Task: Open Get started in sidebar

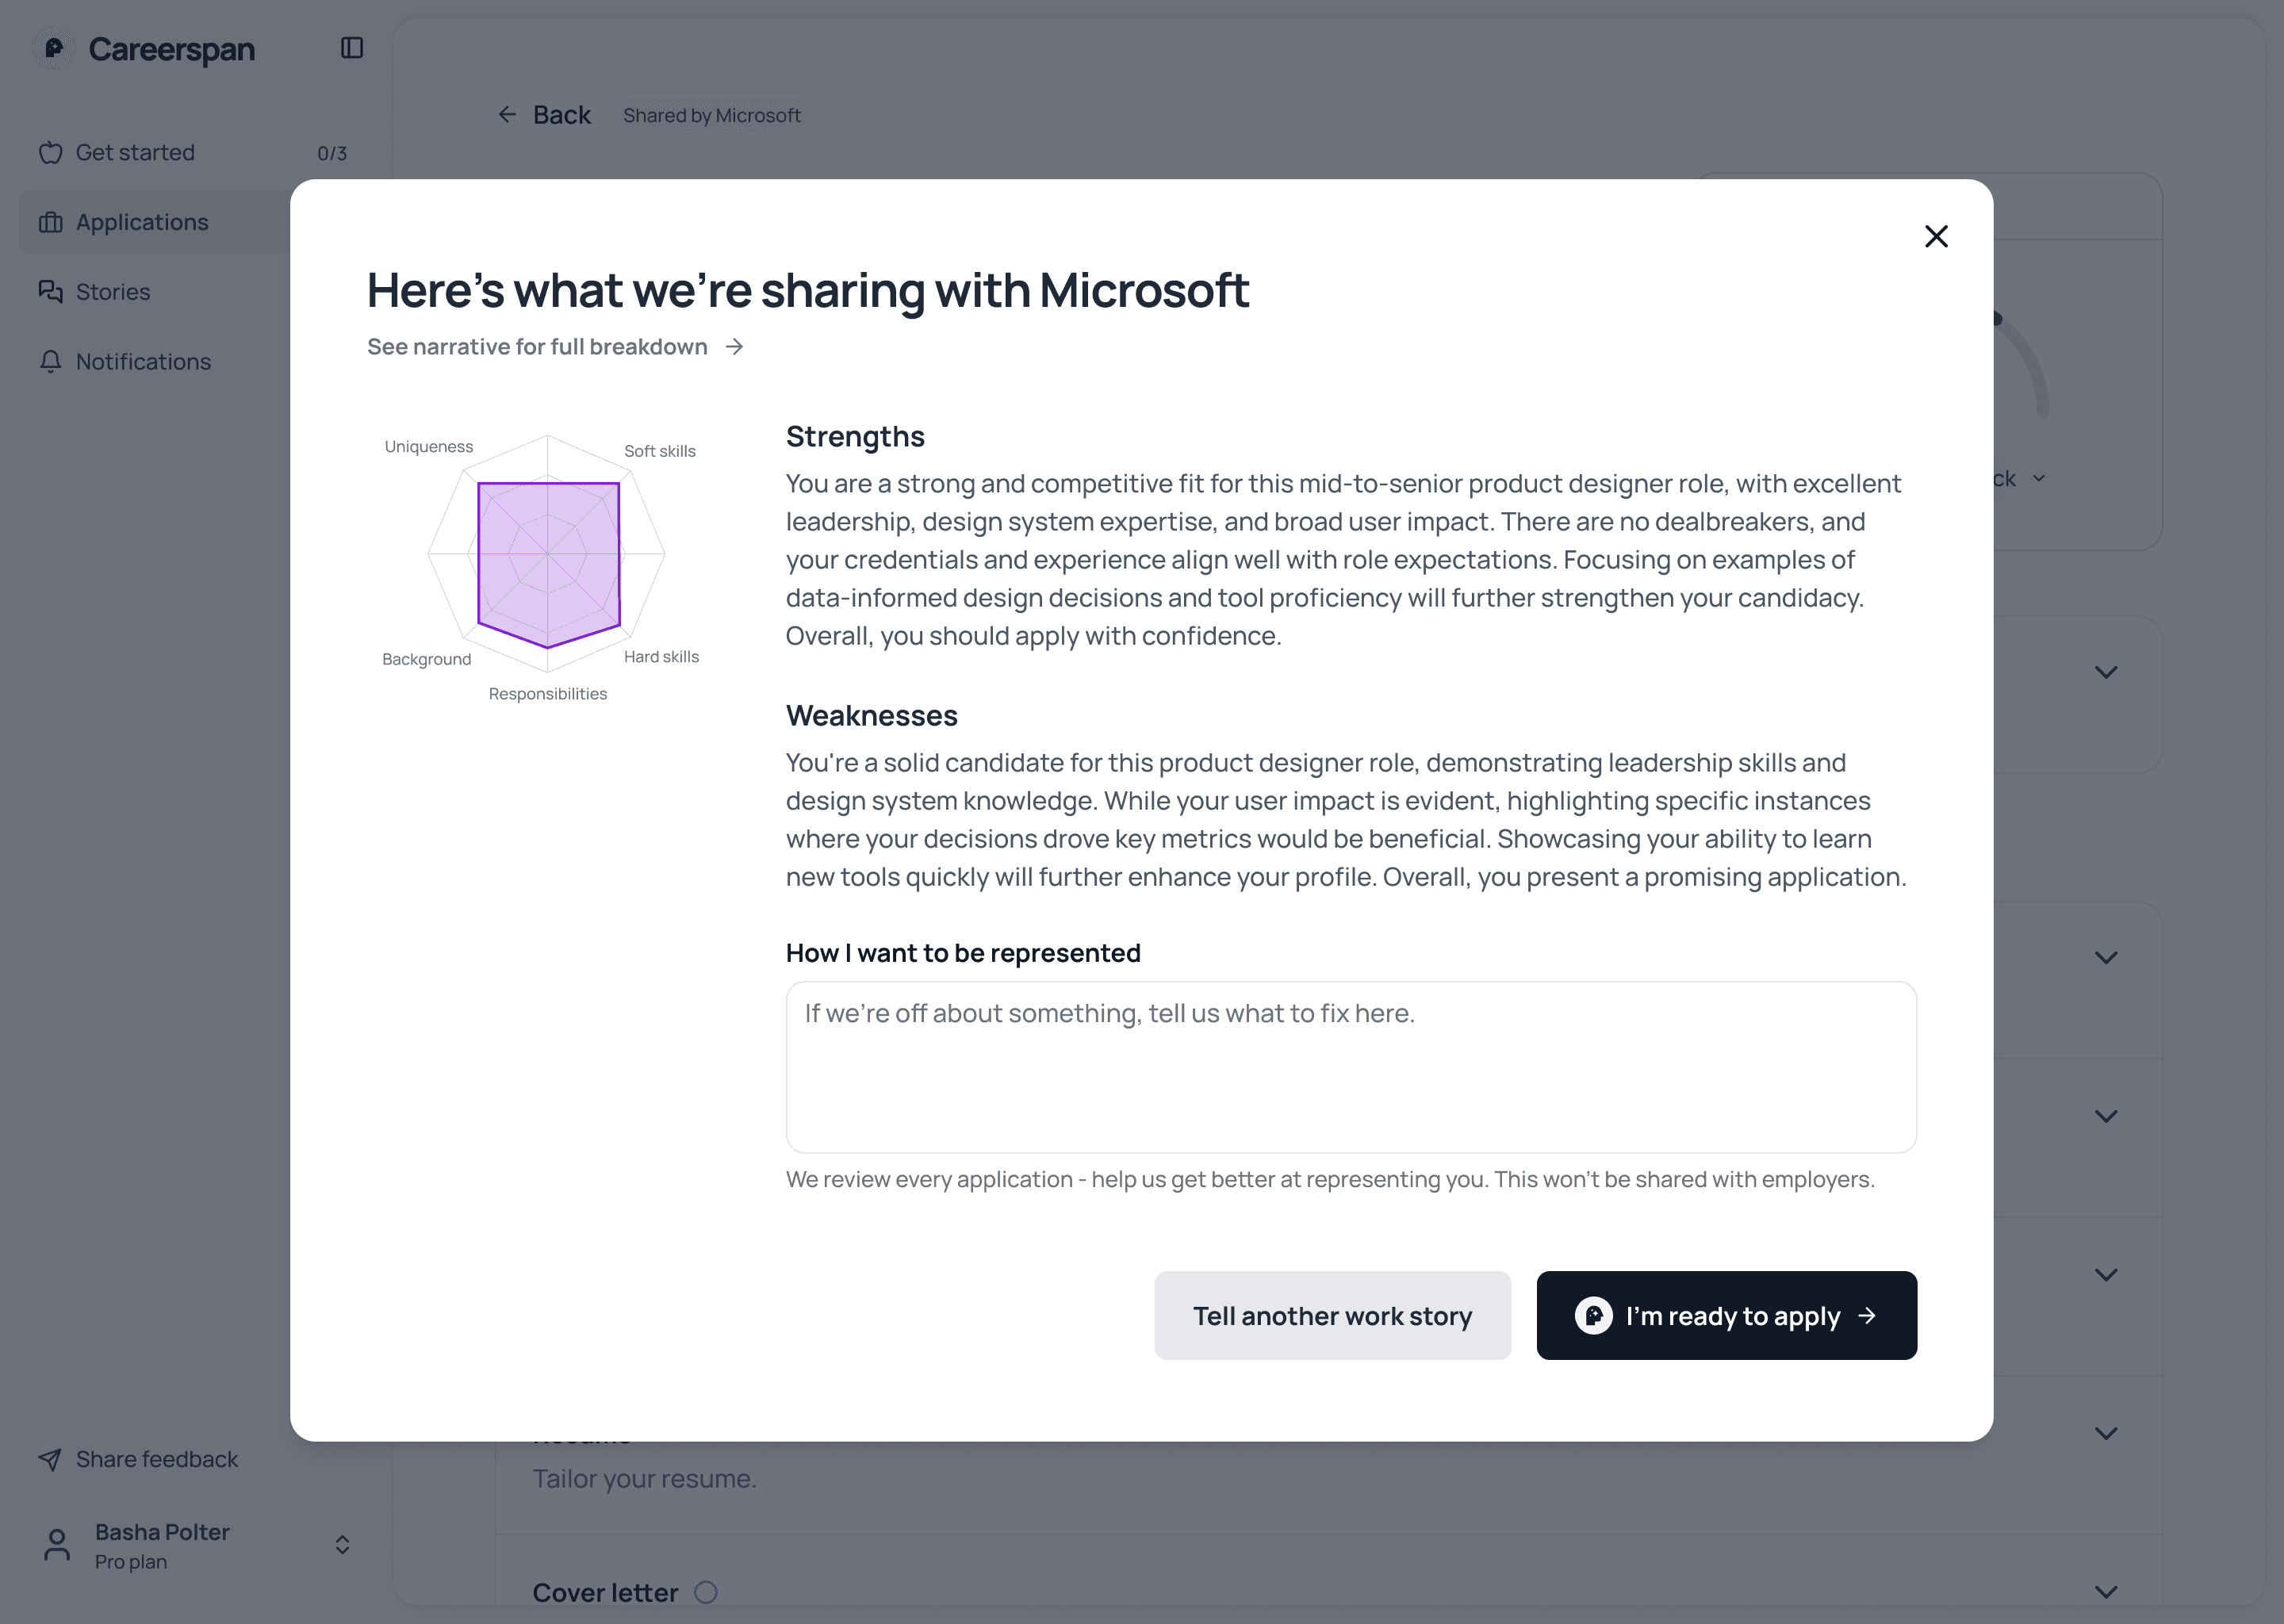Action: click(135, 153)
